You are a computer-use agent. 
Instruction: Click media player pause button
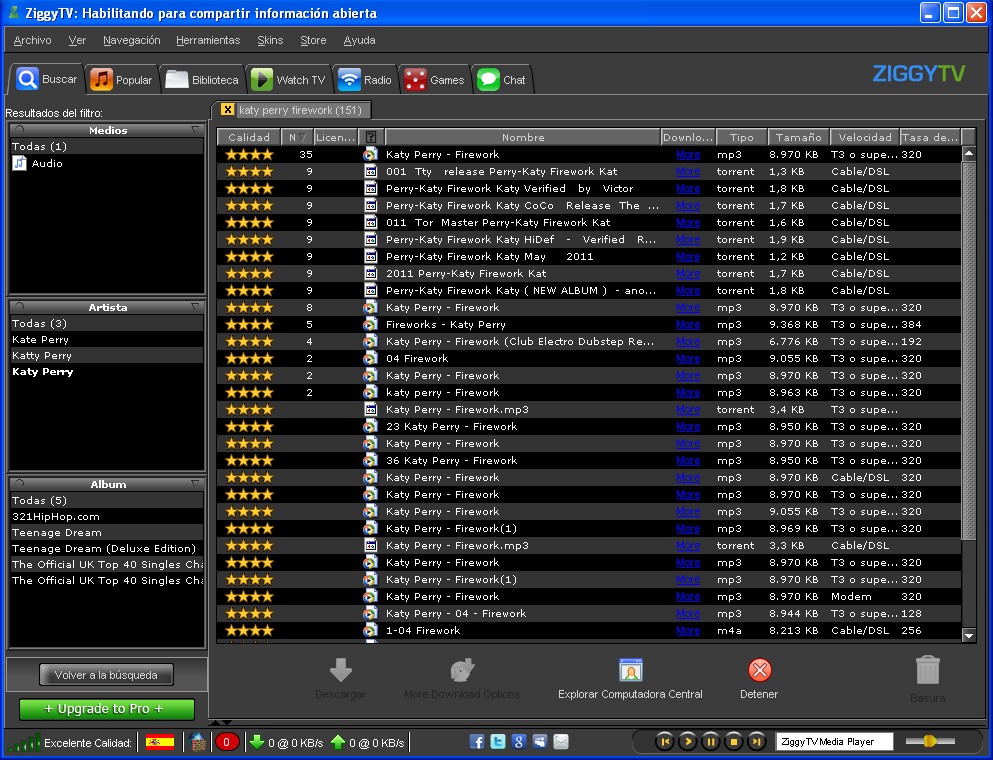(711, 741)
